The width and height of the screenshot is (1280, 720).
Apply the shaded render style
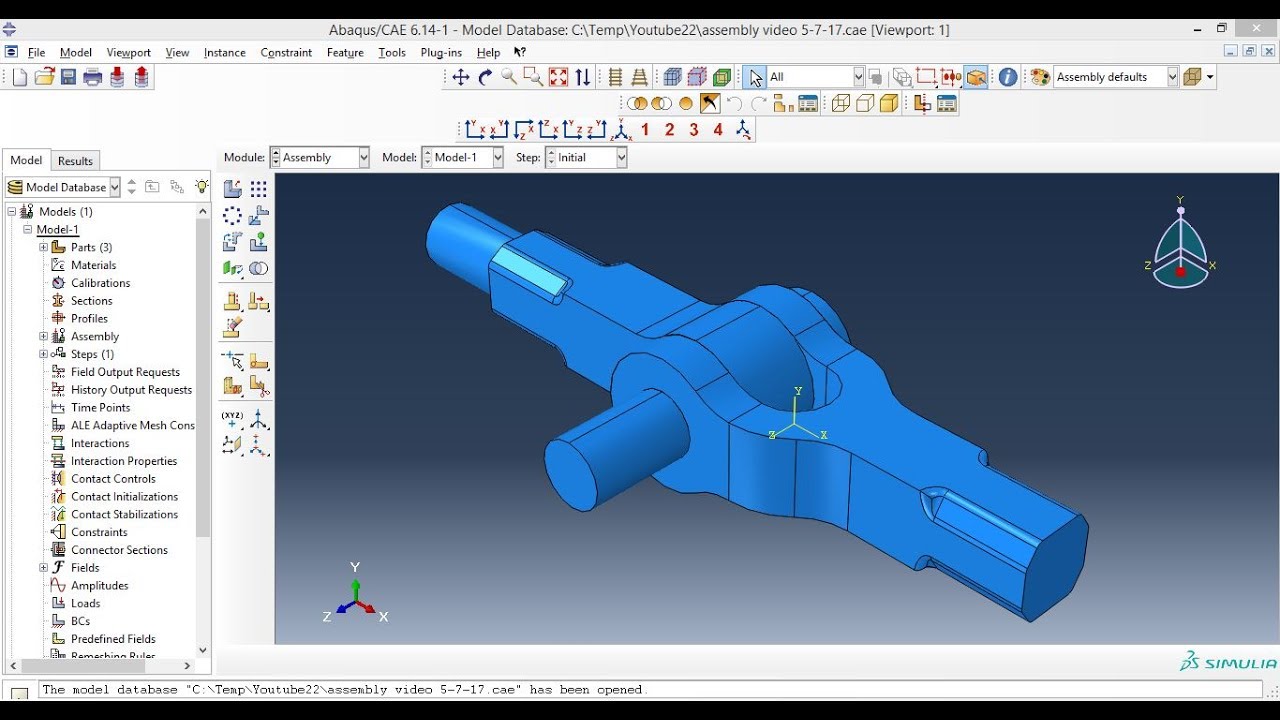pos(889,103)
